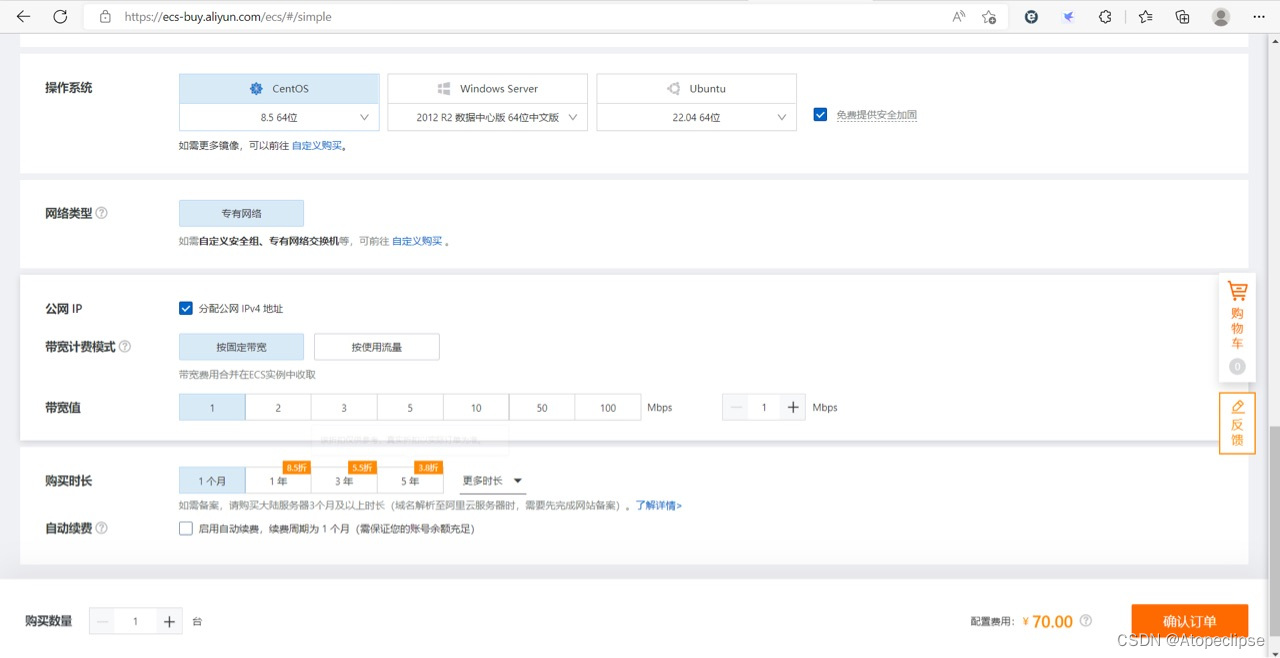Open the Favorites list toolbar icon
This screenshot has height=658, width=1280.
[1145, 17]
